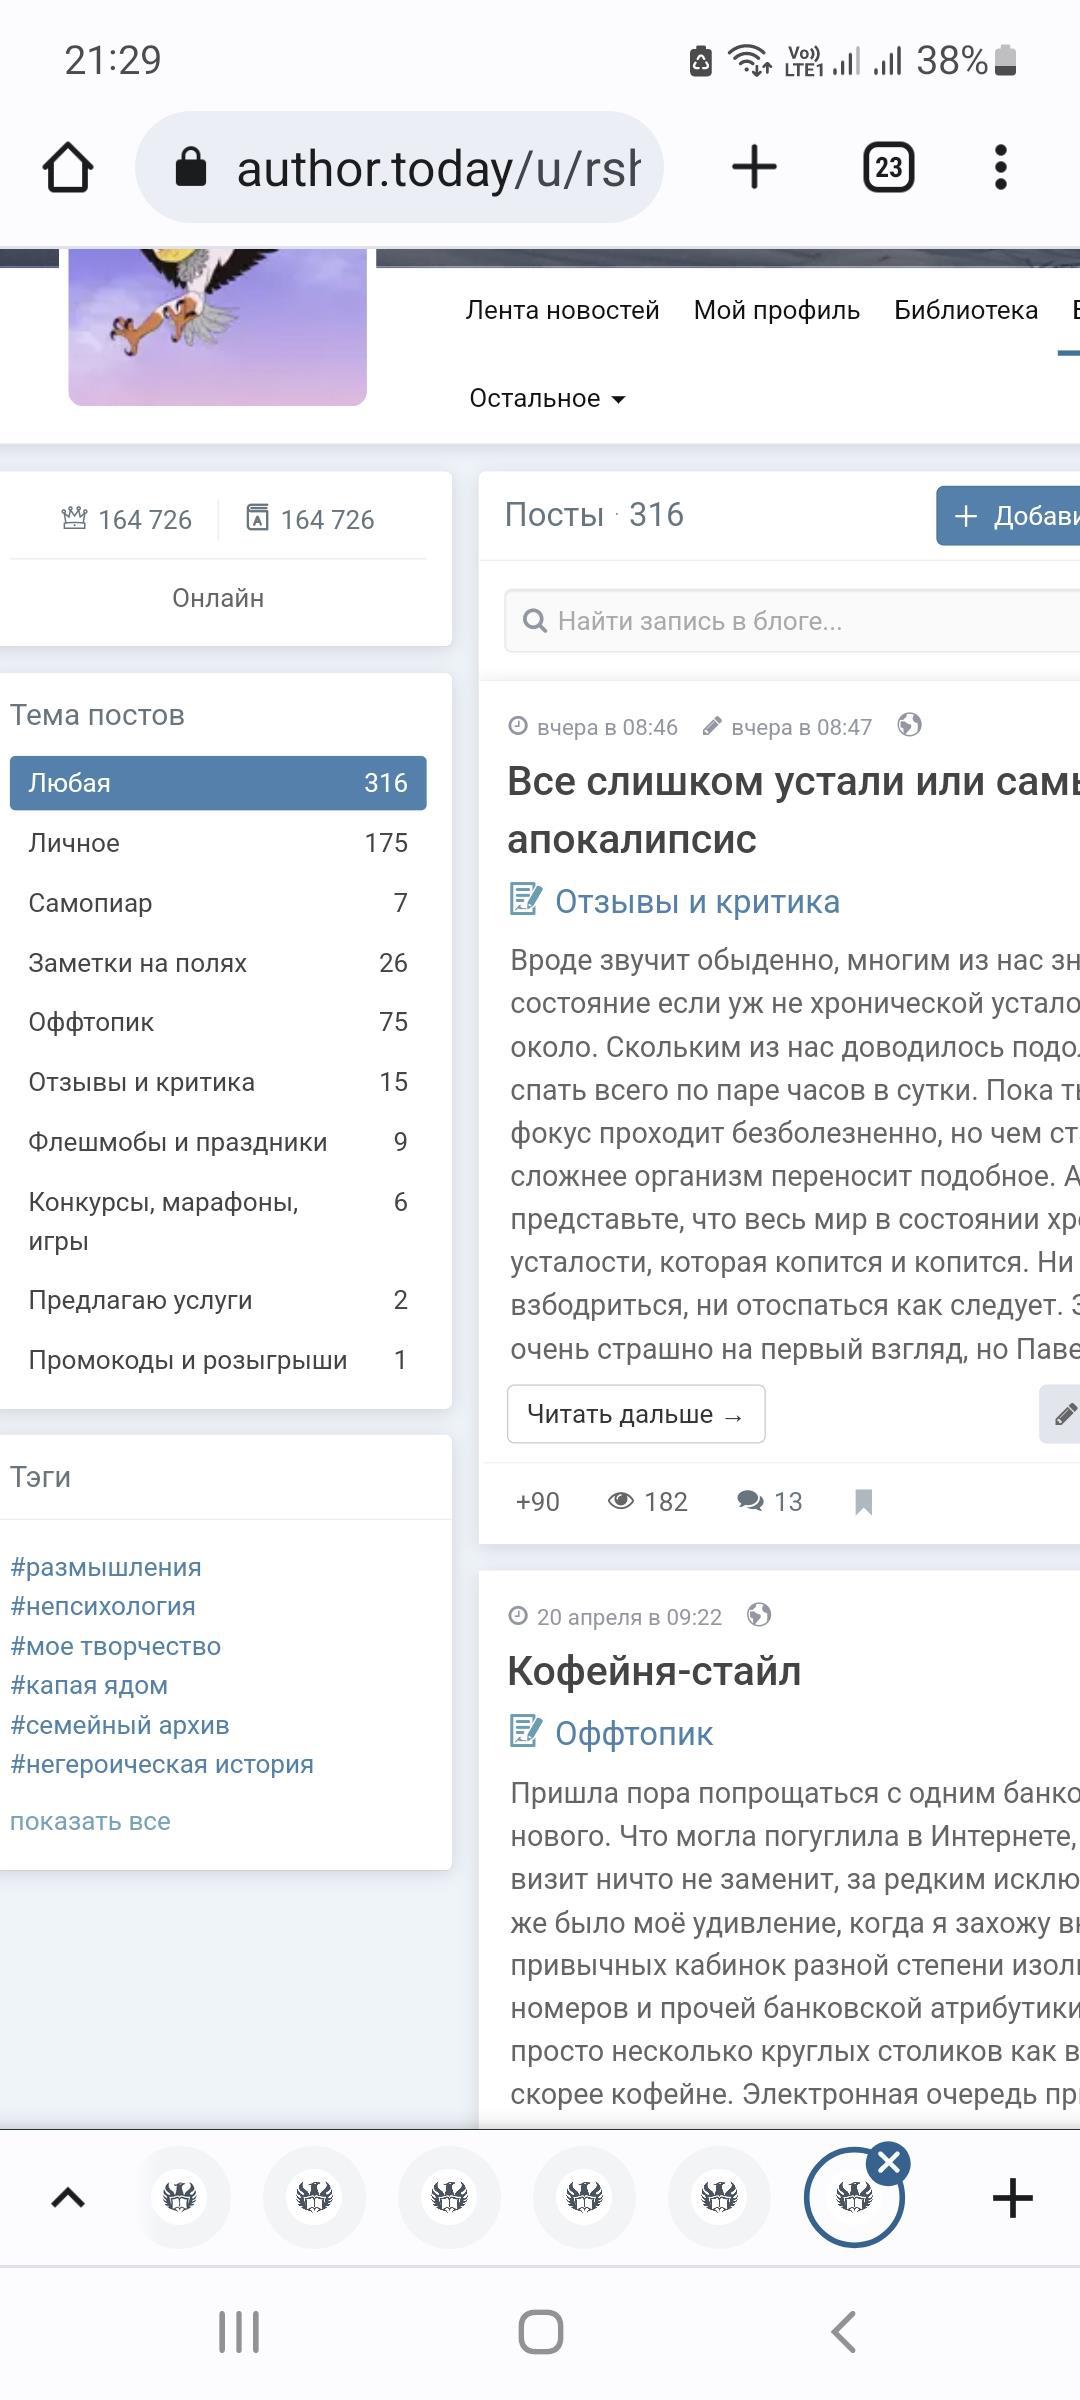Show all tags via показать все
Viewport: 1080px width, 2400px height.
90,1821
